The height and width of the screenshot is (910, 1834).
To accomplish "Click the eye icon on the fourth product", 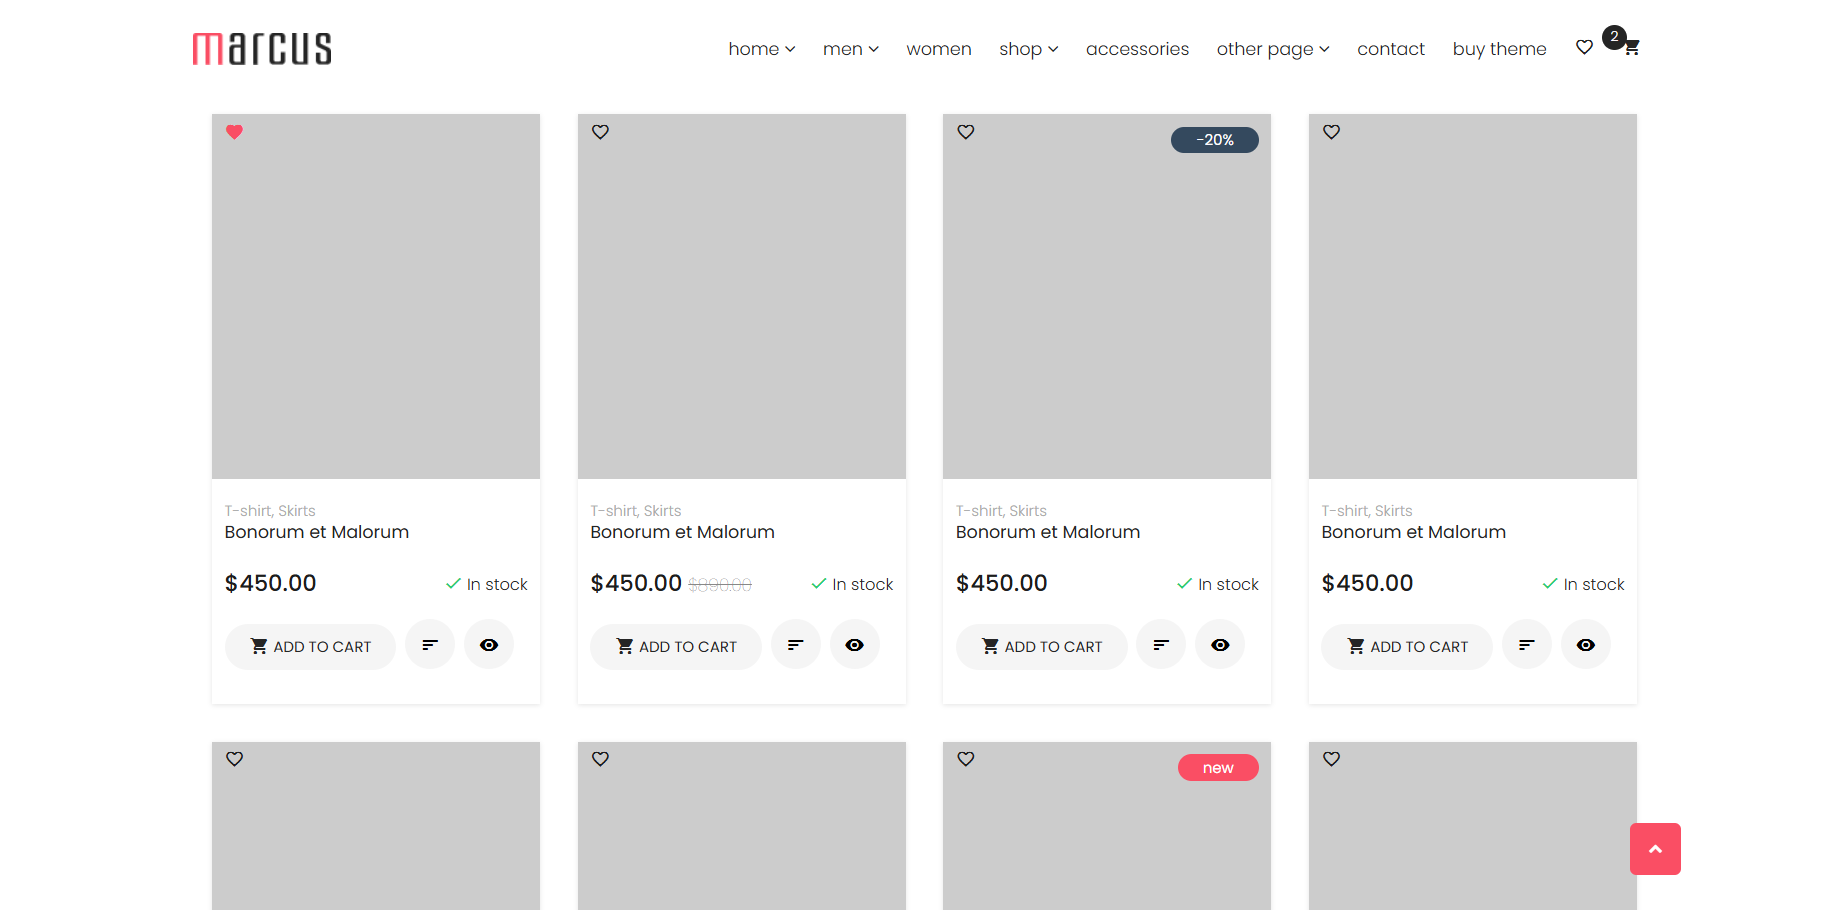I will 1586,644.
